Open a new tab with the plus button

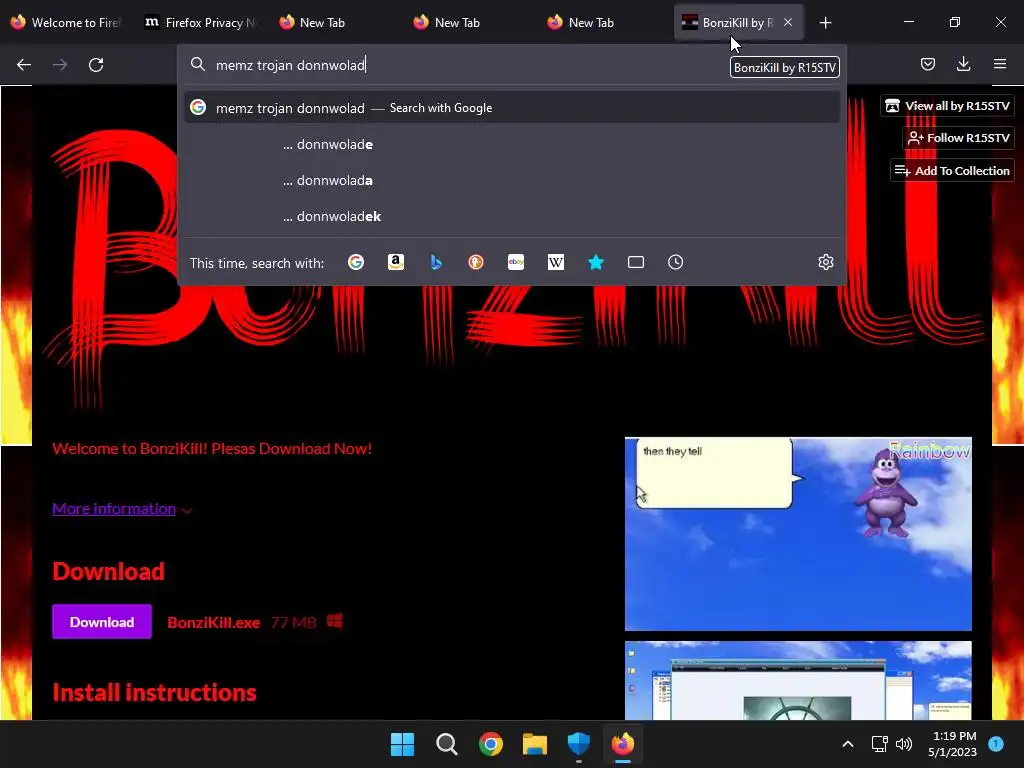tap(825, 23)
